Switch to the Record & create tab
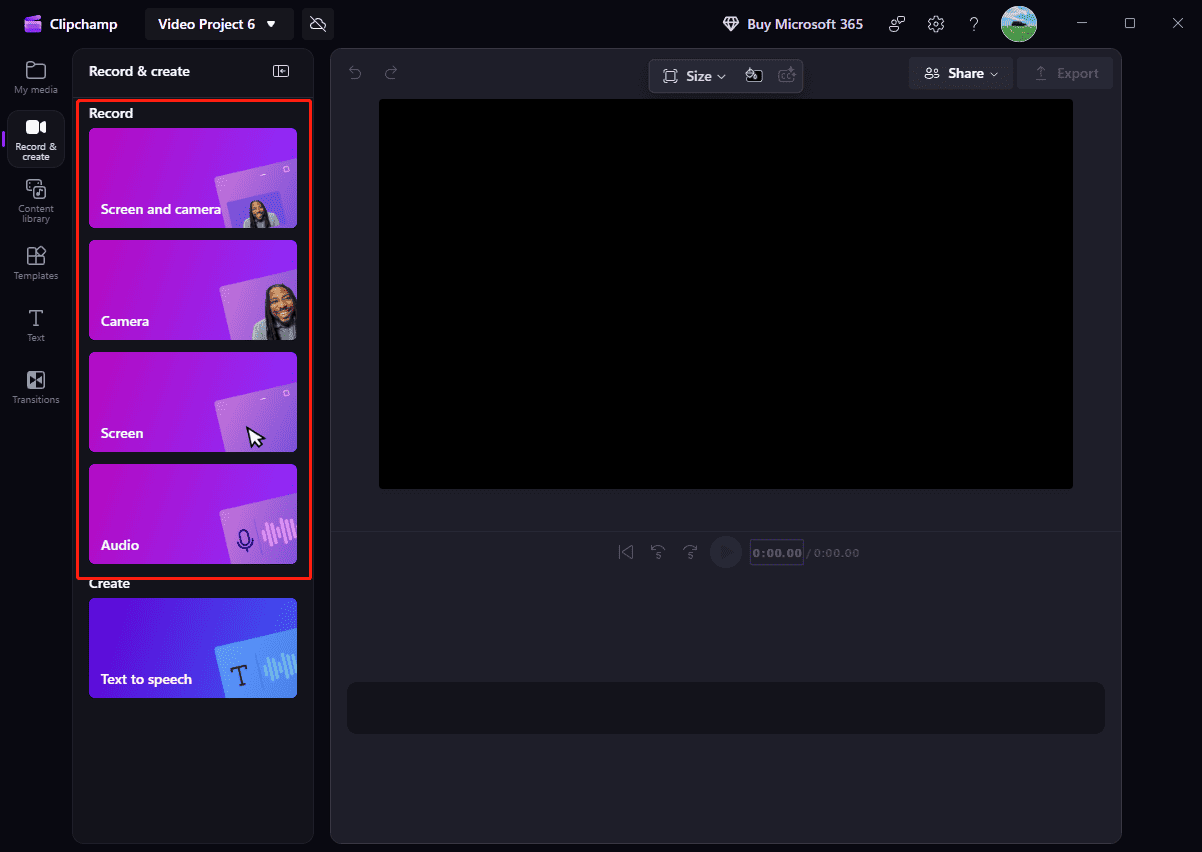 [35, 139]
